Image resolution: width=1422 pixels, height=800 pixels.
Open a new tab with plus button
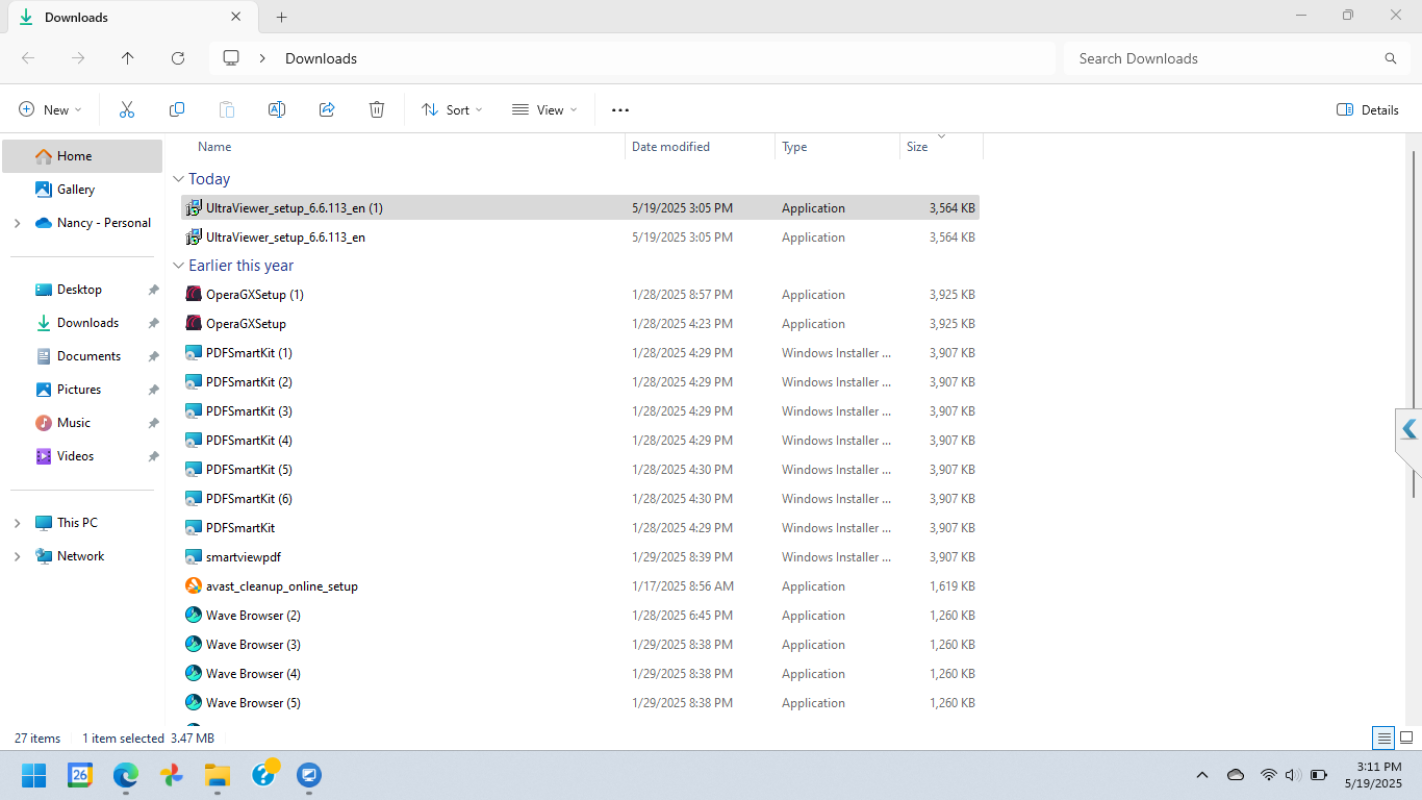tap(282, 17)
